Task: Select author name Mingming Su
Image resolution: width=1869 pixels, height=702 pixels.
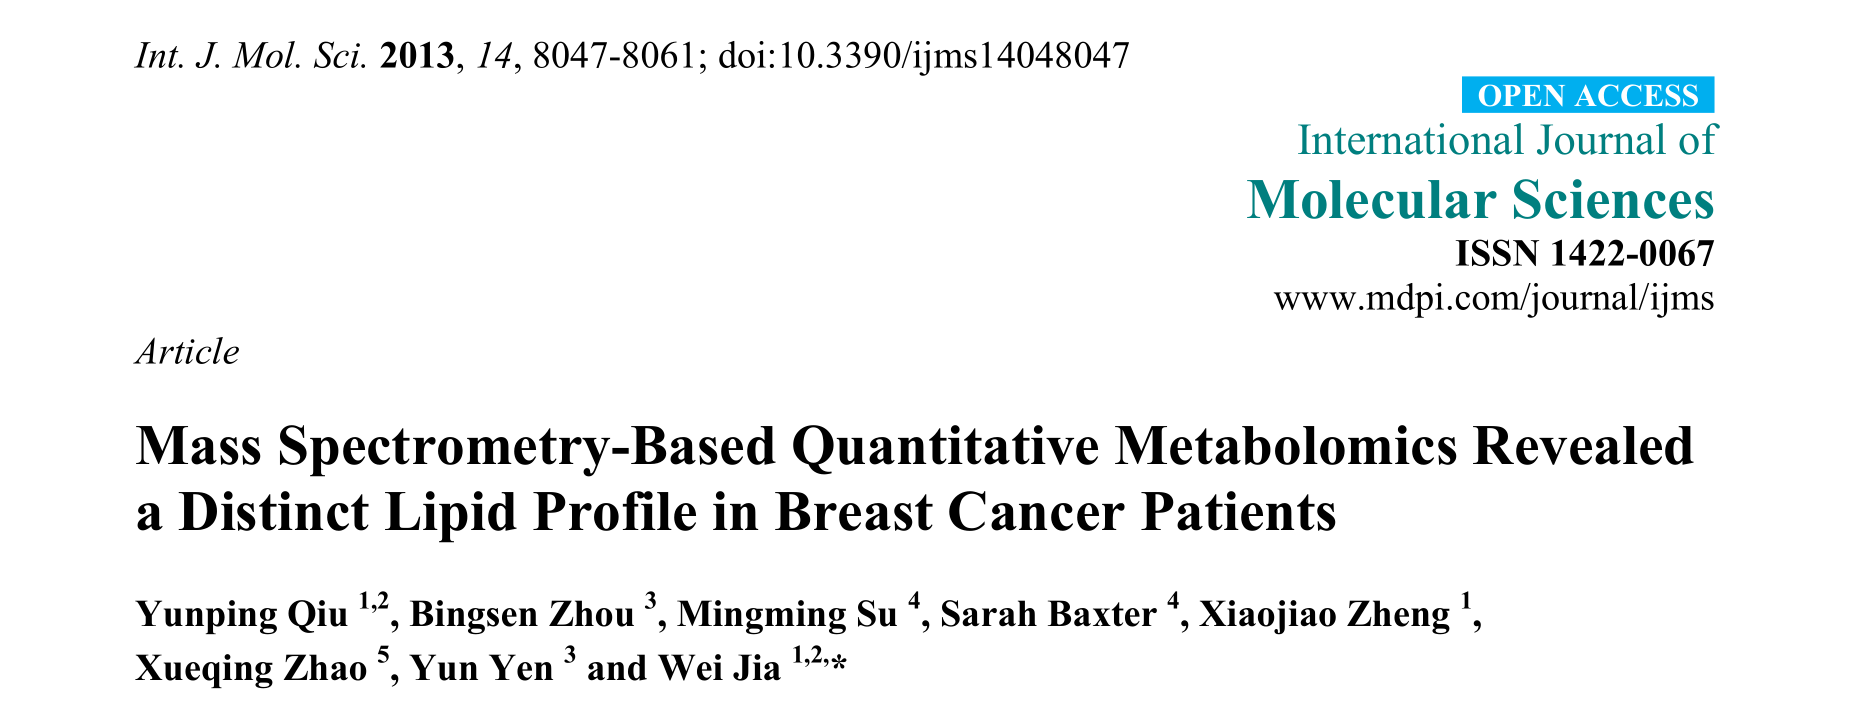Action: [787, 614]
